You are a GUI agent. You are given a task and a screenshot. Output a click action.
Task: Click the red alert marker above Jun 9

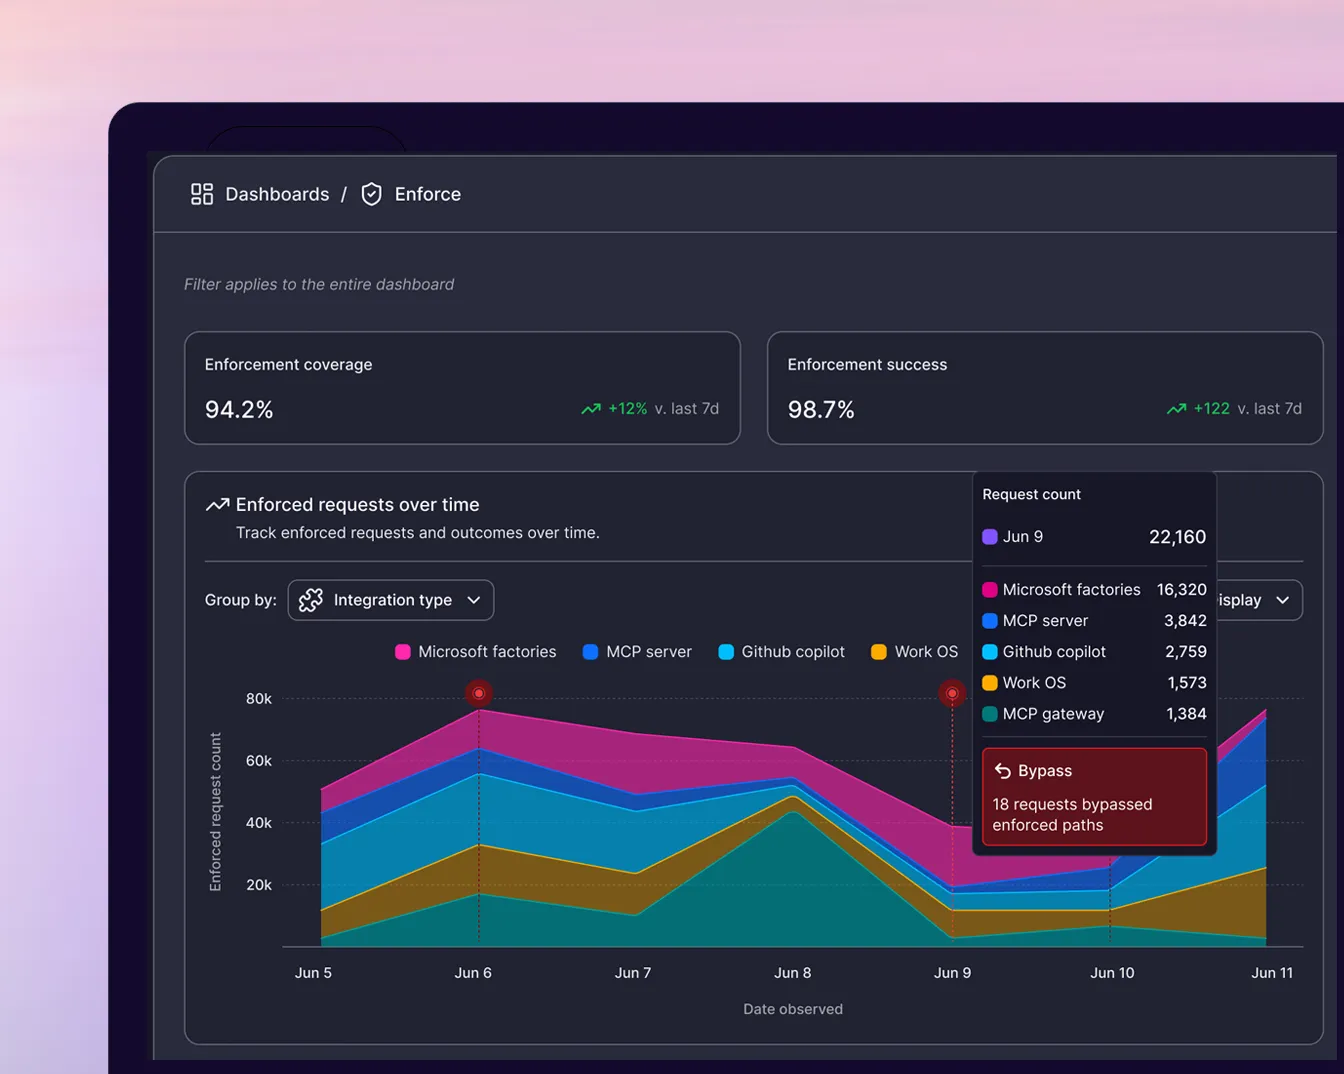(952, 693)
